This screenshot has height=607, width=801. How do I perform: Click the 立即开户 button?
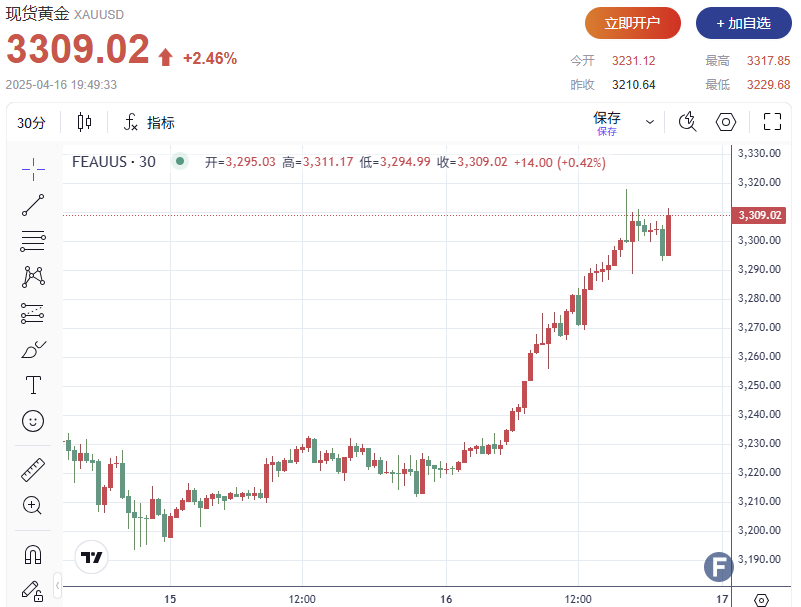click(633, 23)
